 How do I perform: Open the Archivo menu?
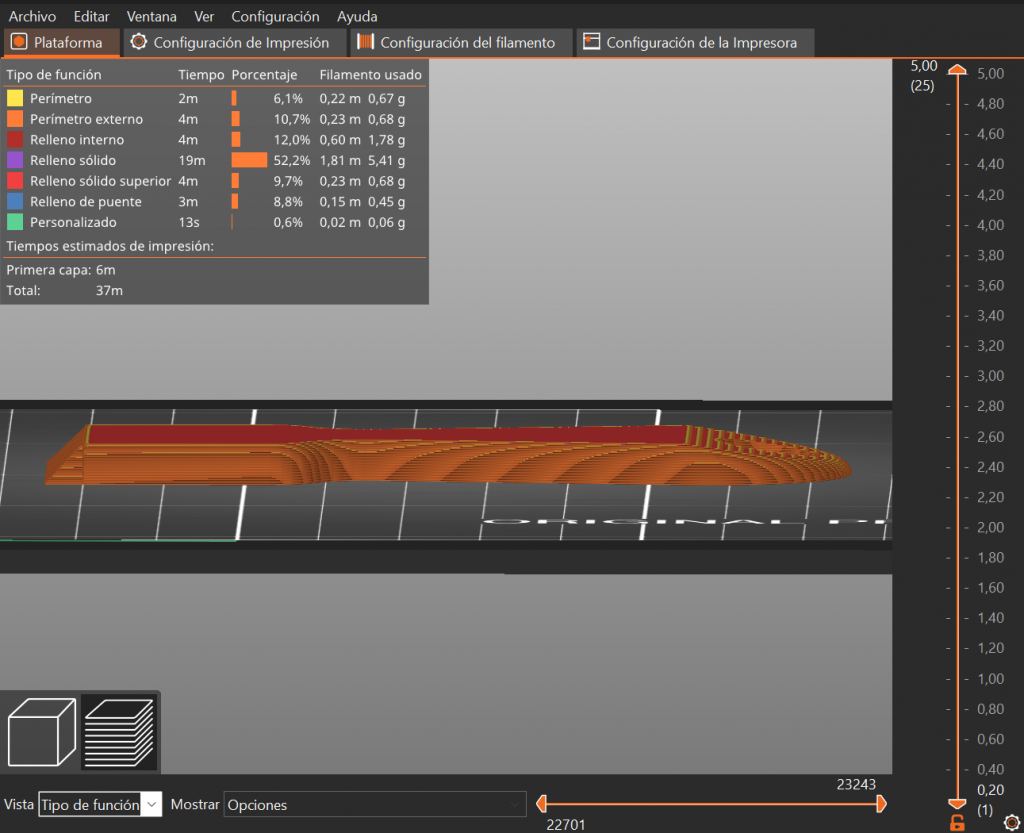32,16
